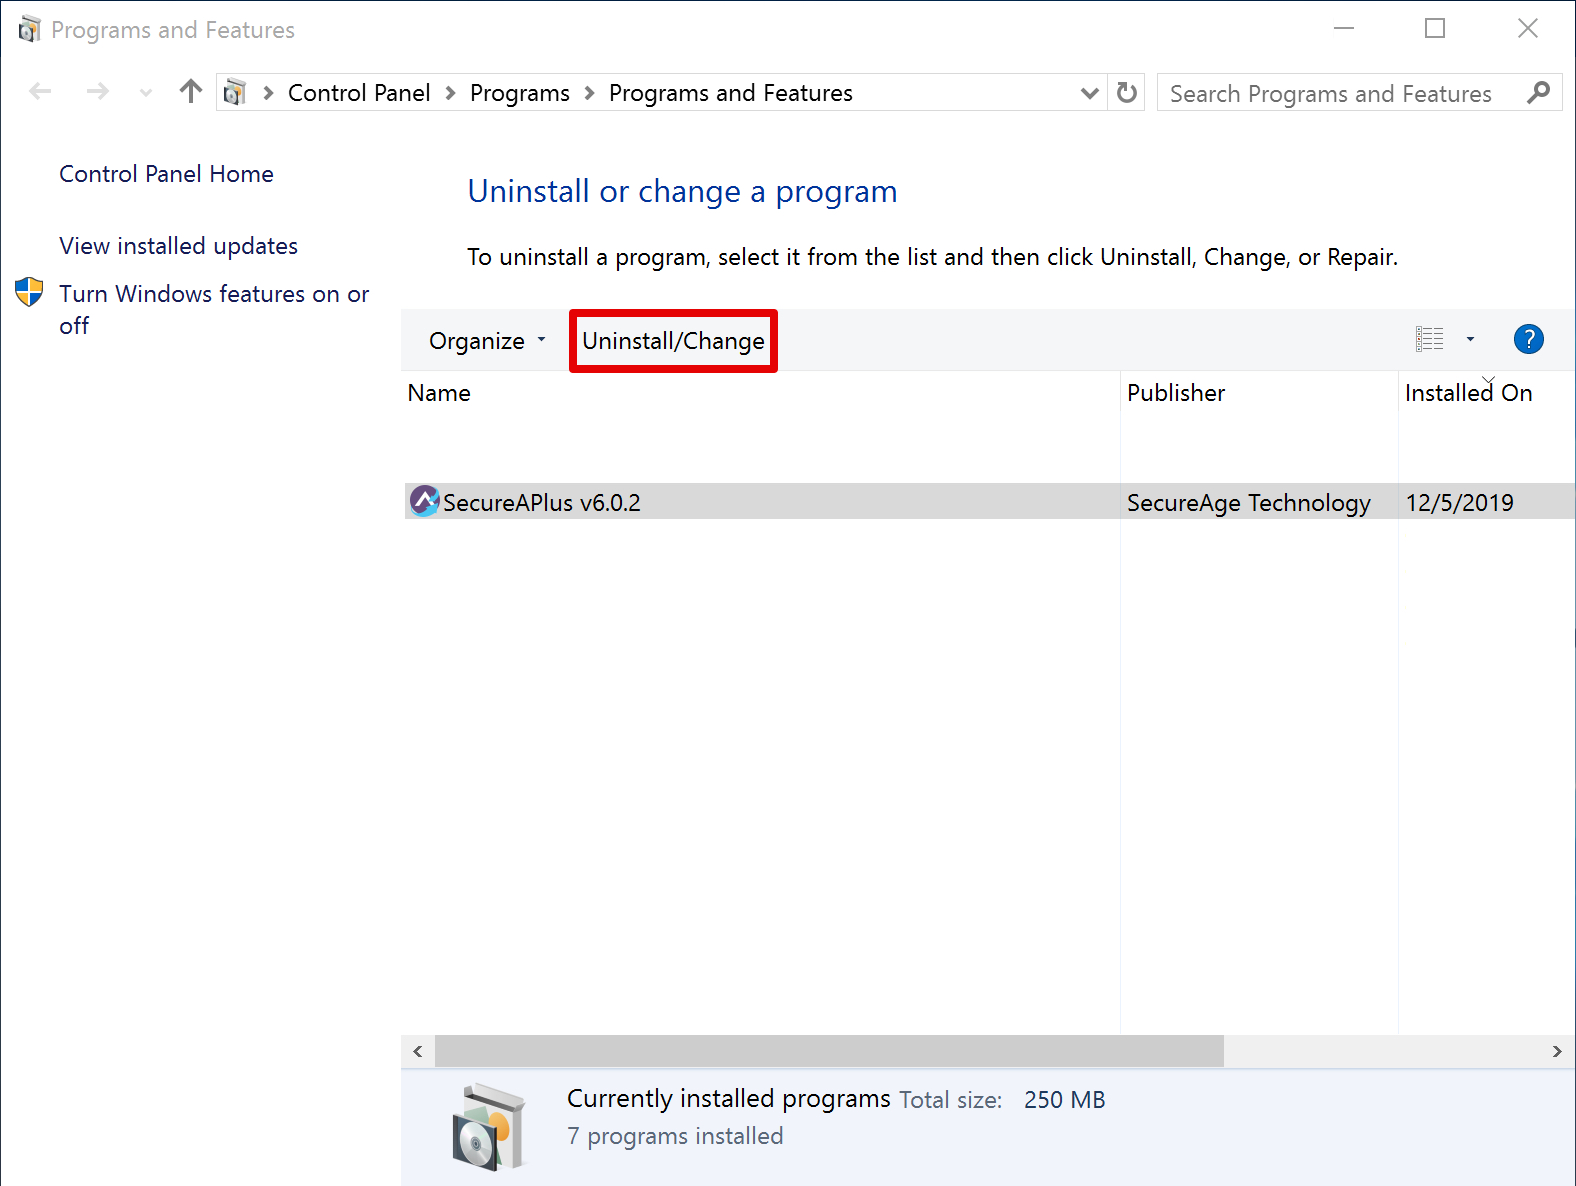Go up one level with Up arrow

(x=191, y=92)
